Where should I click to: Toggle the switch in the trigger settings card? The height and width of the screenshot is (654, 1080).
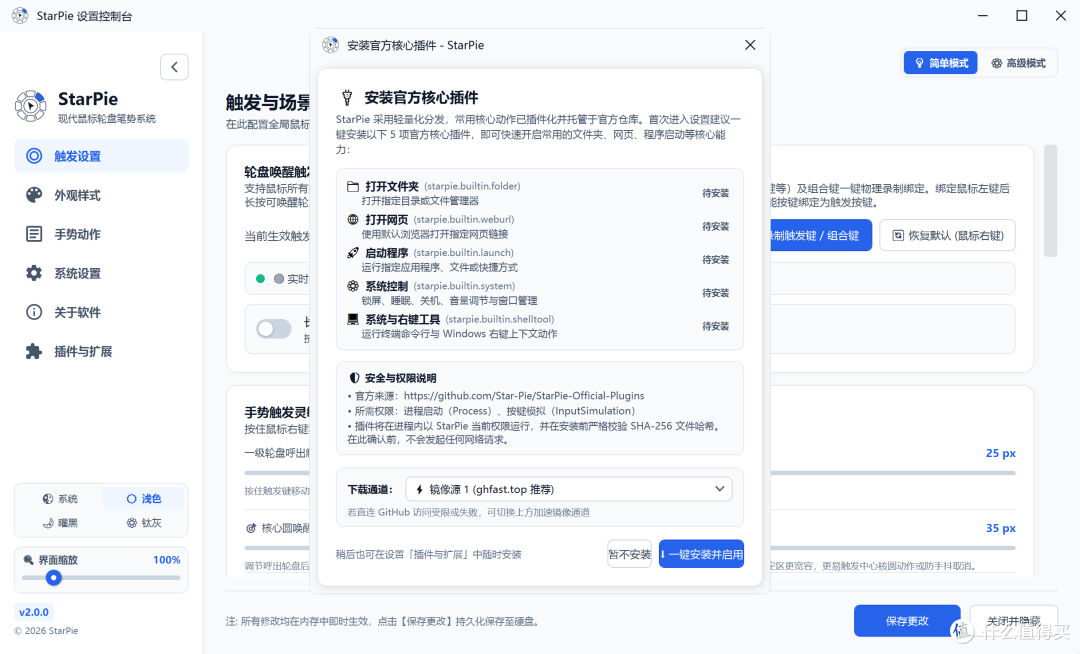tap(273, 329)
